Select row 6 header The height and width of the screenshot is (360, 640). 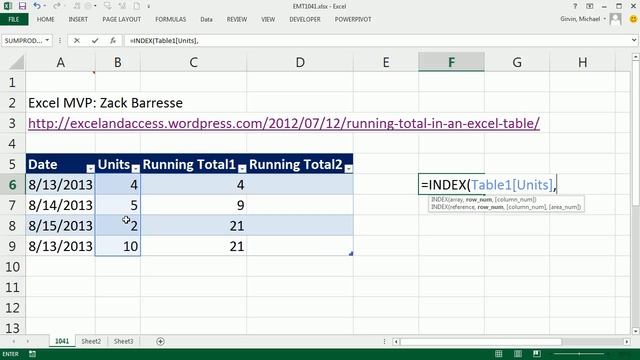pos(13,185)
